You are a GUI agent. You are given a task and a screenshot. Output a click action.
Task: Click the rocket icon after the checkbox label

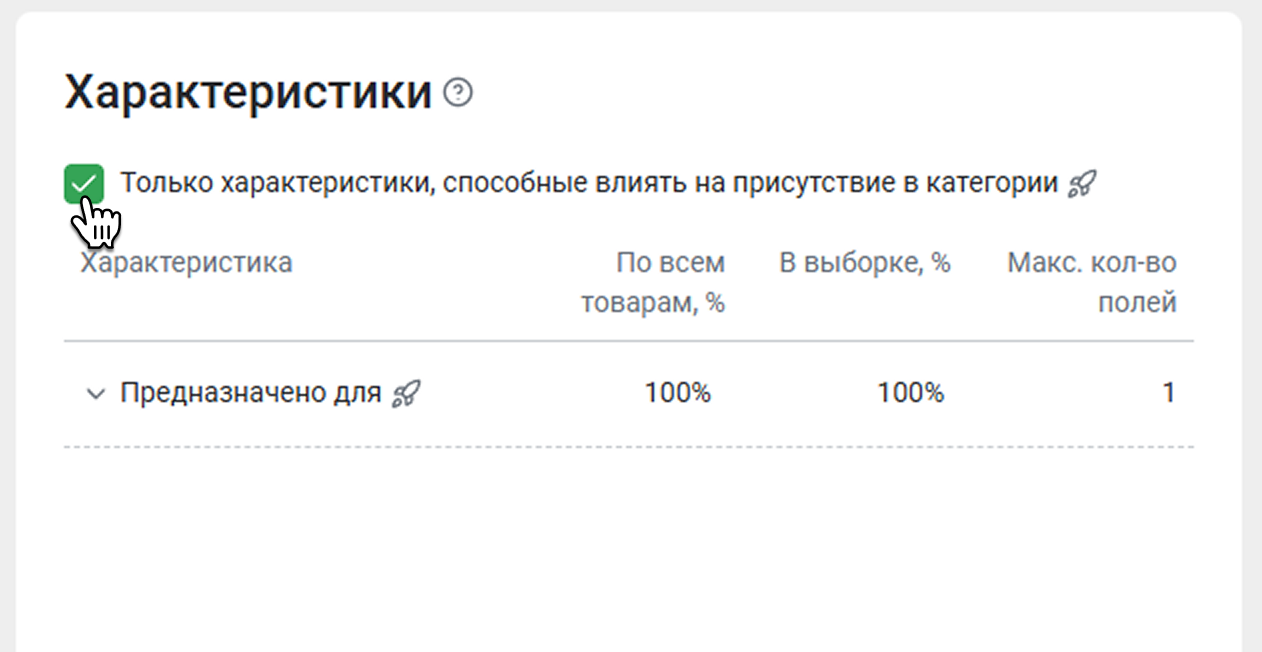pyautogui.click(x=1082, y=184)
